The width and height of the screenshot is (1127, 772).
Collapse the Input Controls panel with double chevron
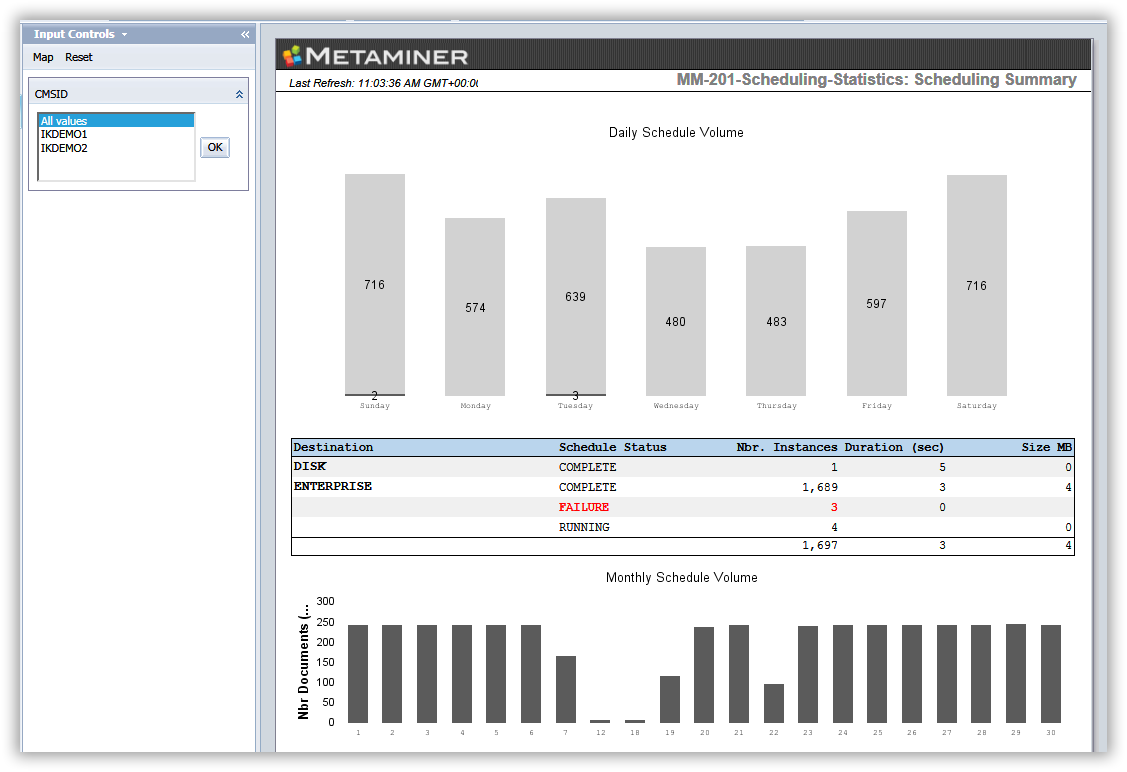tap(245, 35)
